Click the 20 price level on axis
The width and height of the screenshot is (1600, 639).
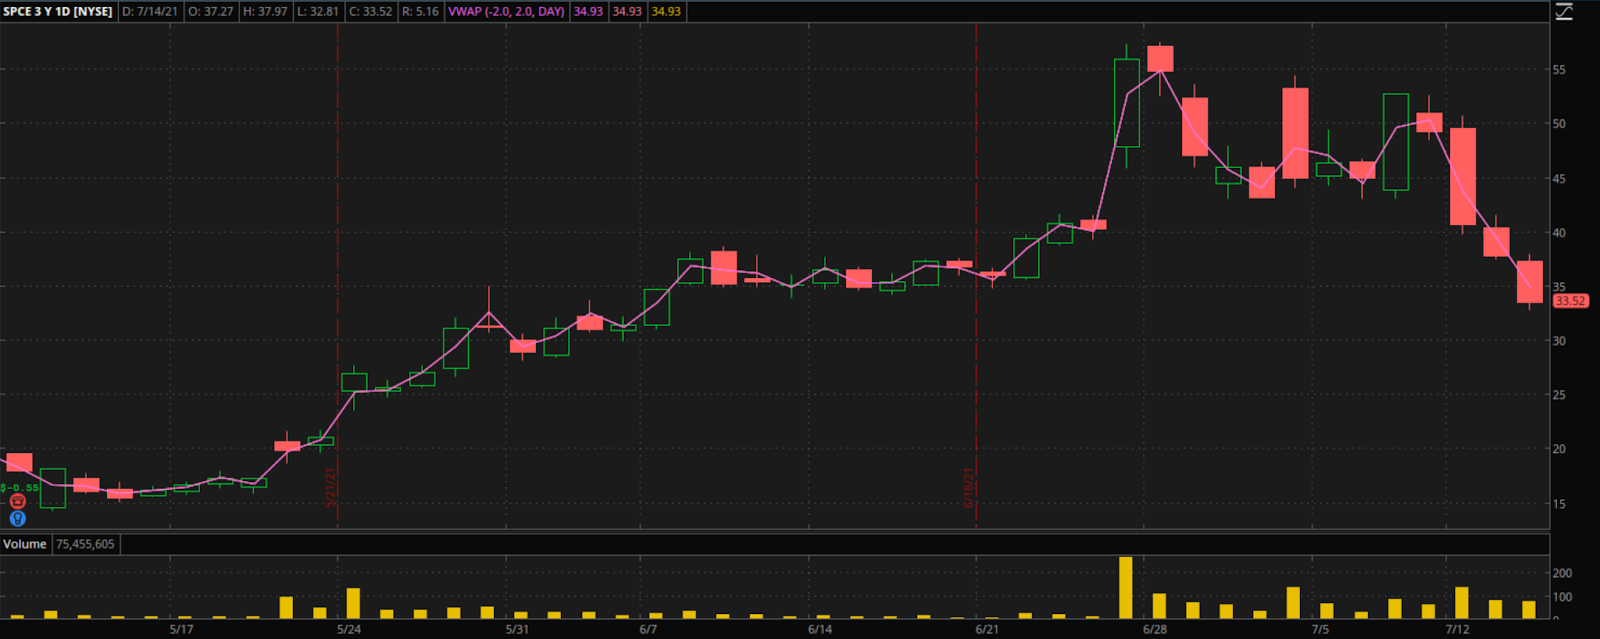click(x=1559, y=449)
